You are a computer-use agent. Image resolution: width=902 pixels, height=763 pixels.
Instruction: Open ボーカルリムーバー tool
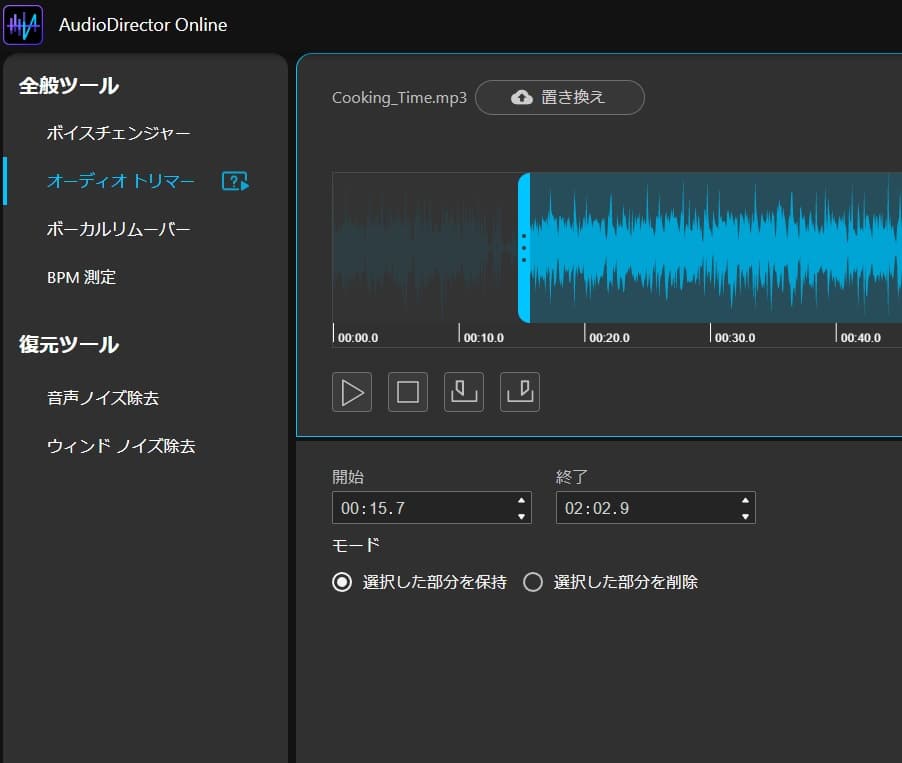tap(118, 229)
